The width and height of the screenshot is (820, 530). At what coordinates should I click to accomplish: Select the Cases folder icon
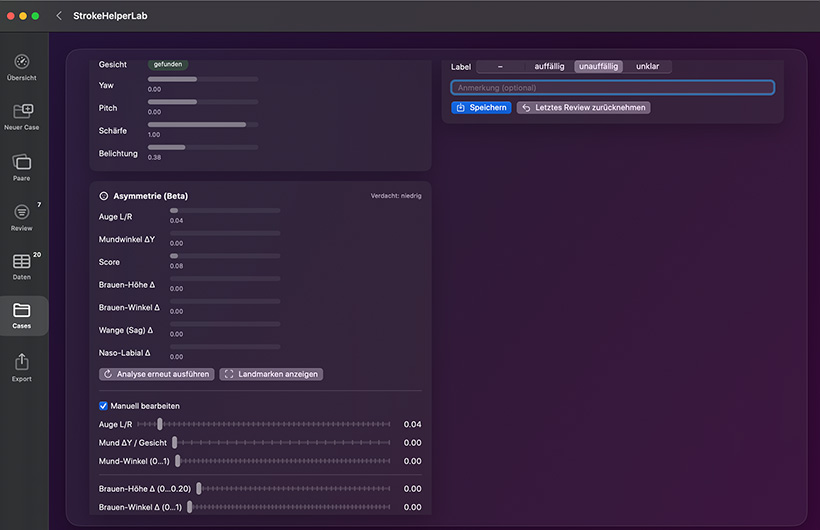pyautogui.click(x=22, y=311)
